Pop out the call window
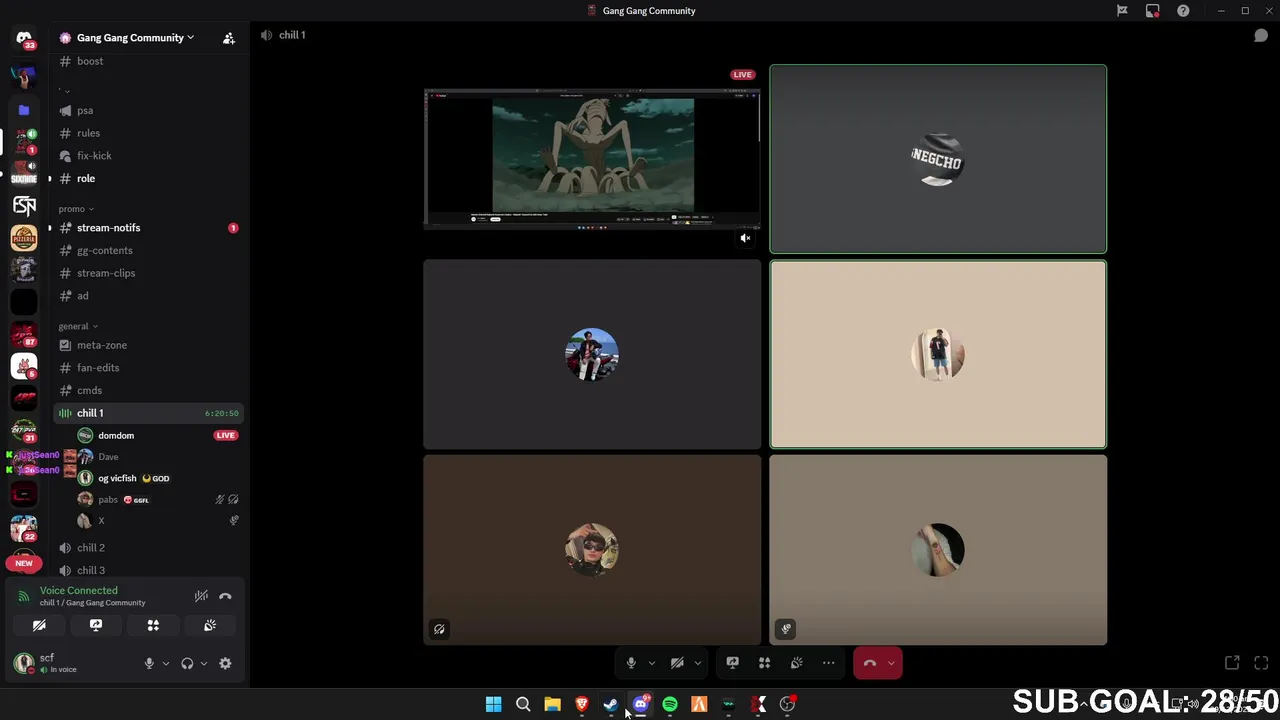Screen dimensions: 1280x720 (x=1232, y=663)
